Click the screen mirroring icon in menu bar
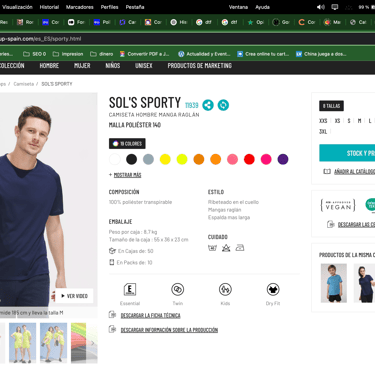The height and width of the screenshot is (366, 375). tap(335, 7)
